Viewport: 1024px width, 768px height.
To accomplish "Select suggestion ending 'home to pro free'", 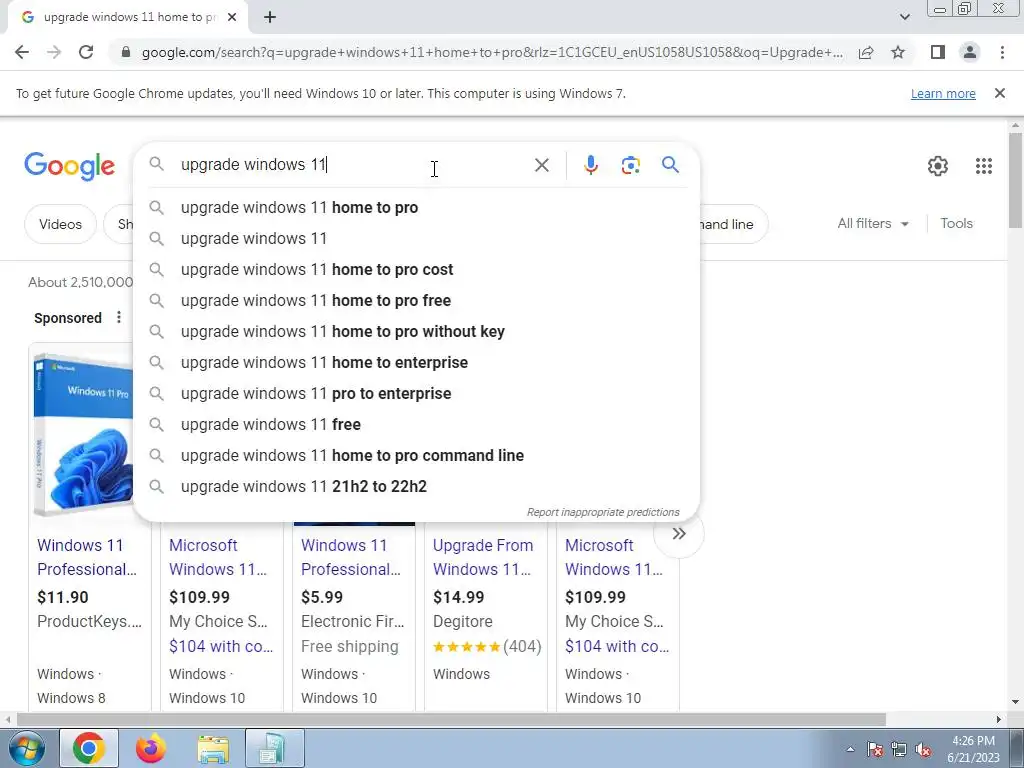I will 417,300.
